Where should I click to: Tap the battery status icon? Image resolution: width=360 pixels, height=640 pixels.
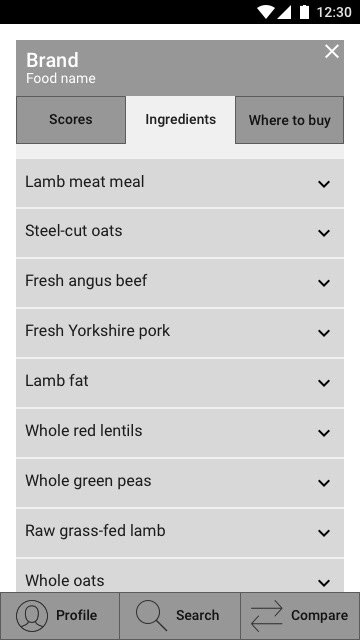[304, 12]
